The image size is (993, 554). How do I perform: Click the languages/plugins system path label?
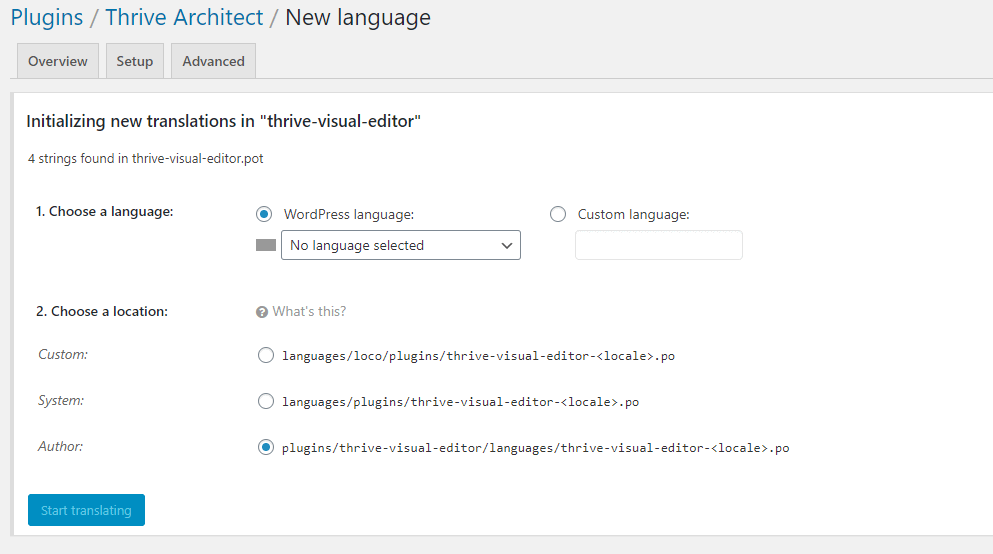click(x=460, y=402)
